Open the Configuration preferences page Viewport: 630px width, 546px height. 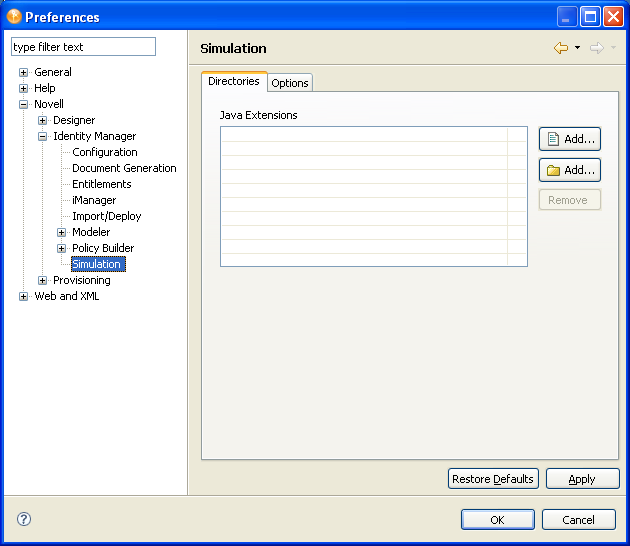click(x=105, y=152)
